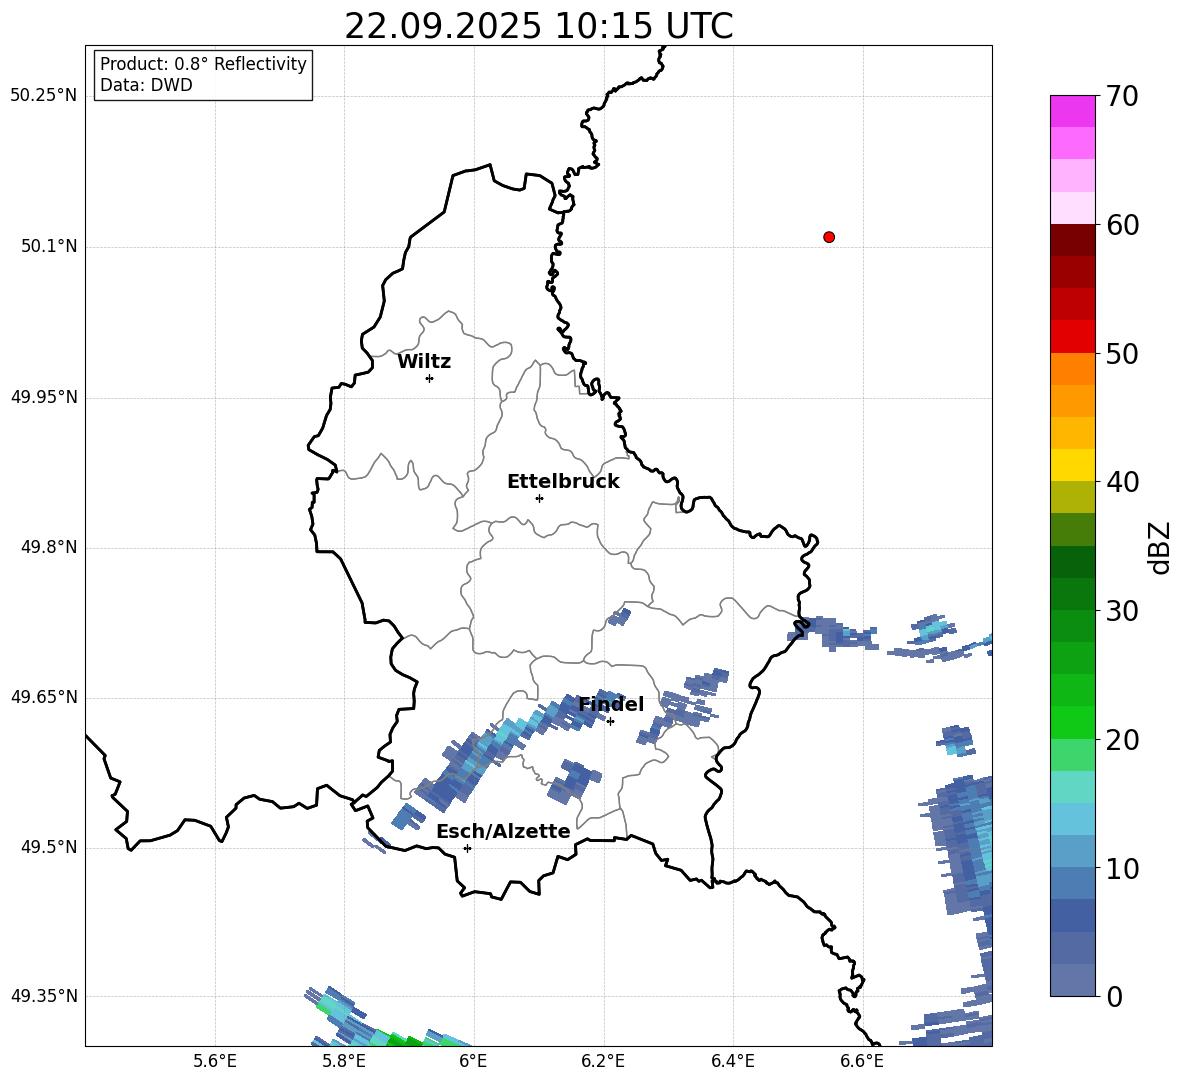Click the Data: DWD text

pyautogui.click(x=146, y=85)
